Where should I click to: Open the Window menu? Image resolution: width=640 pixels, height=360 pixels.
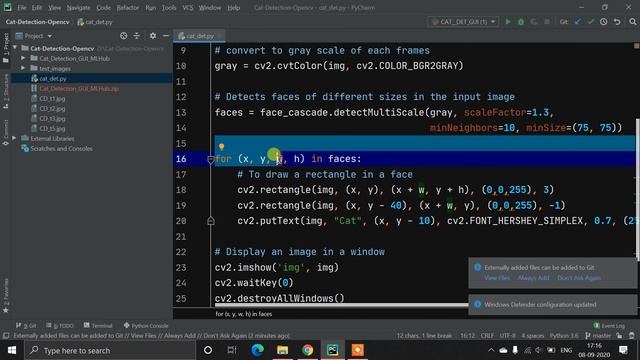pyautogui.click(x=210, y=7)
